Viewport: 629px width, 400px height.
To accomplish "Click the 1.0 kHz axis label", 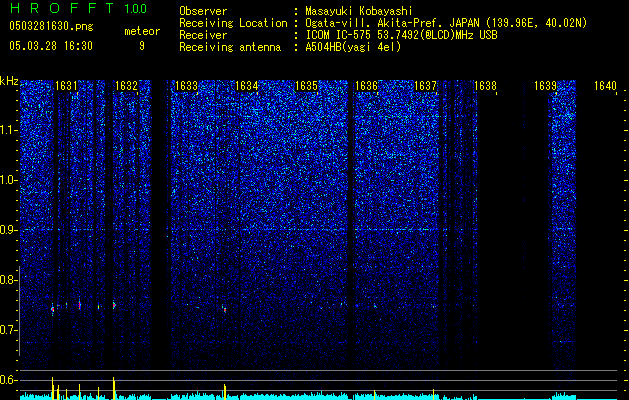I will (x=7, y=180).
